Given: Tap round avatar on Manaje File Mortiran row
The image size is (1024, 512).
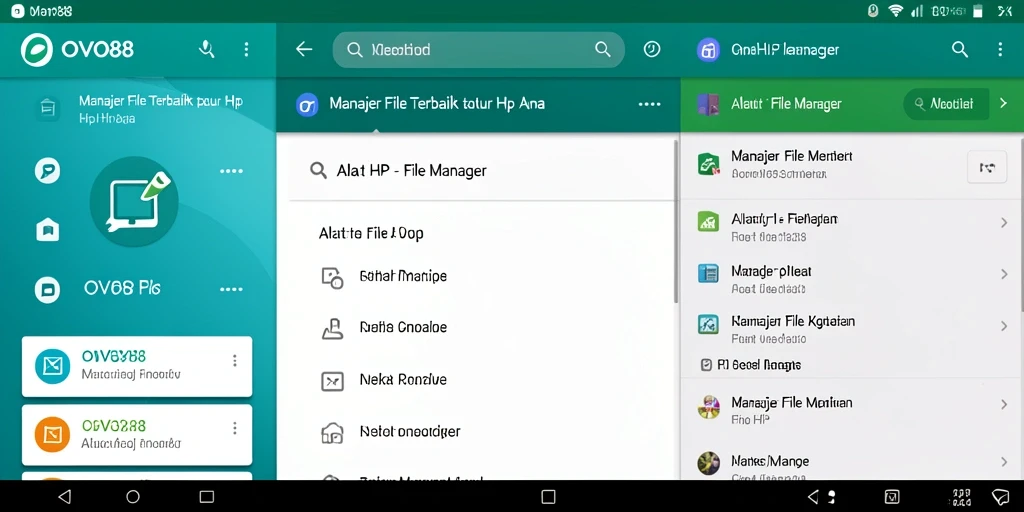Looking at the screenshot, I should point(709,406).
